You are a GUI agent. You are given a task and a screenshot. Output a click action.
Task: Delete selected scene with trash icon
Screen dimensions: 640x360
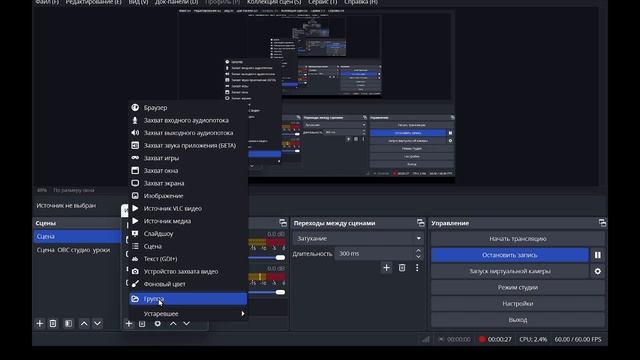coord(53,323)
